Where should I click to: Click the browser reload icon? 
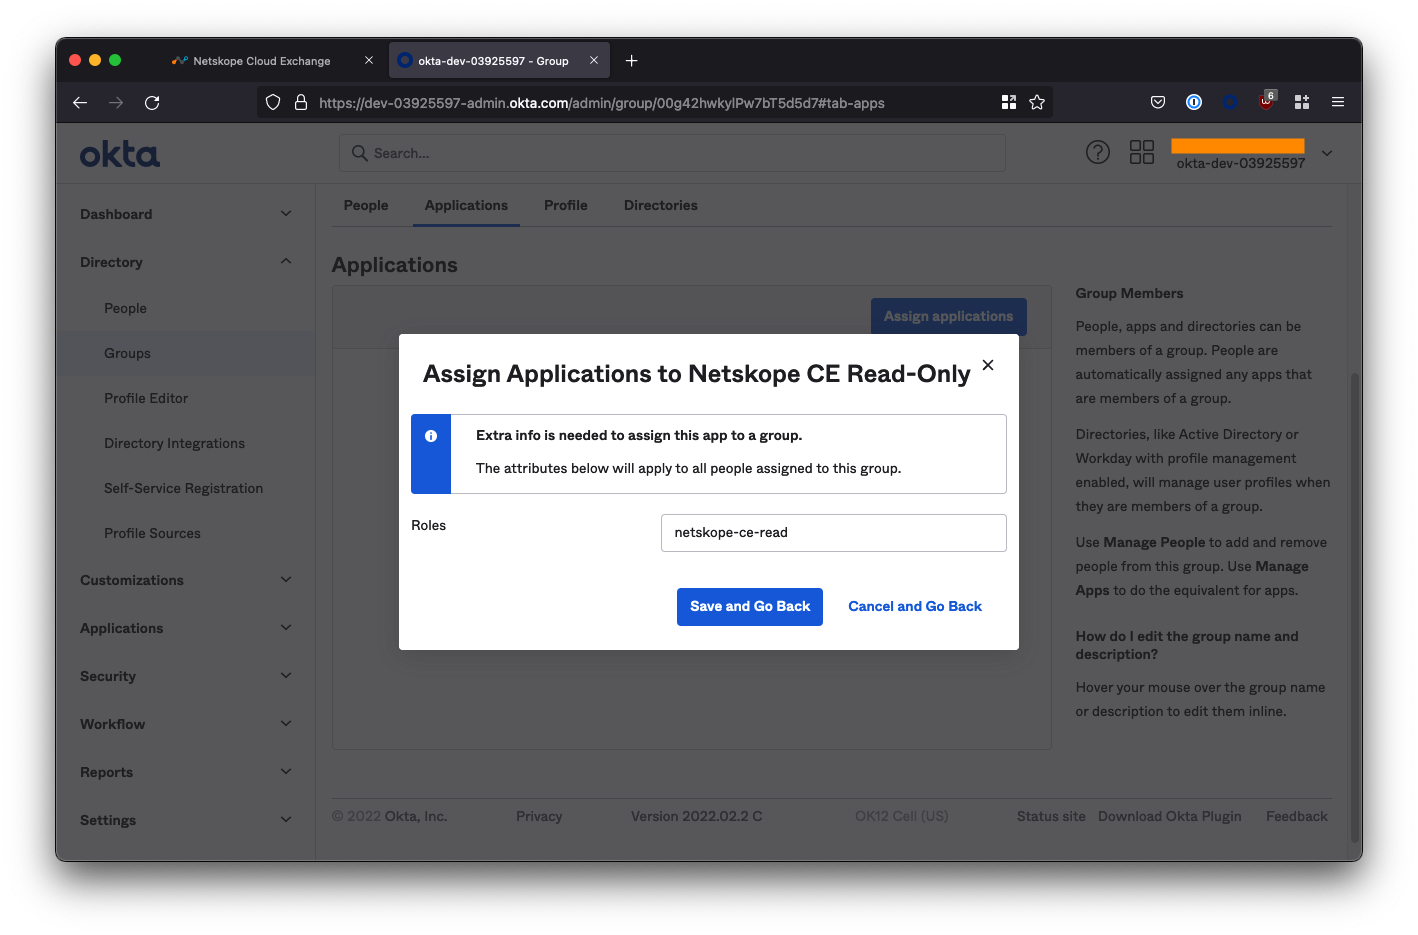pyautogui.click(x=152, y=103)
